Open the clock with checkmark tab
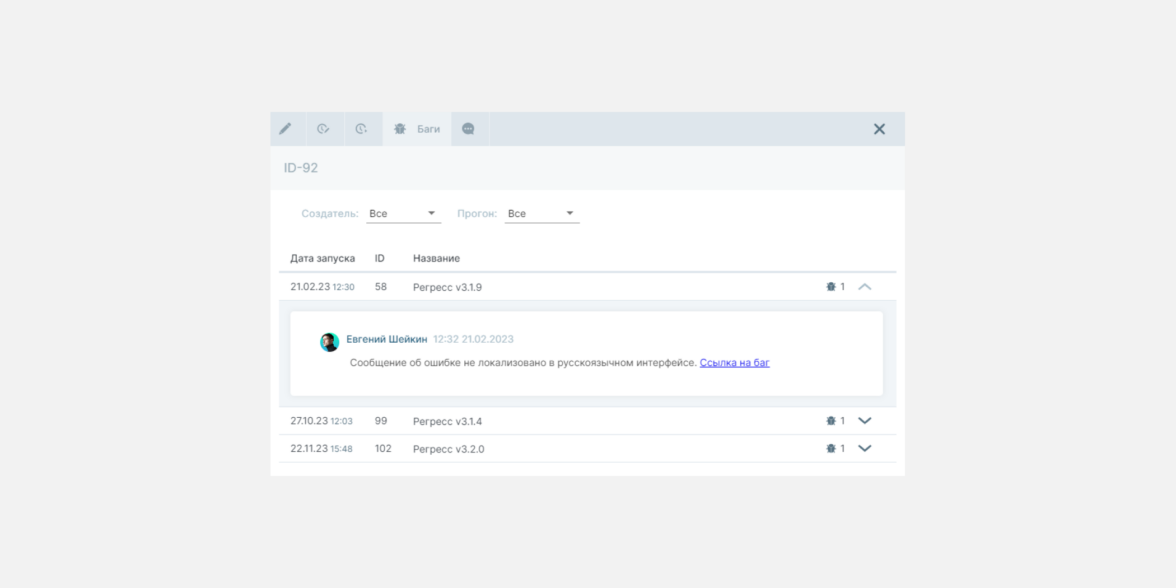 (323, 129)
